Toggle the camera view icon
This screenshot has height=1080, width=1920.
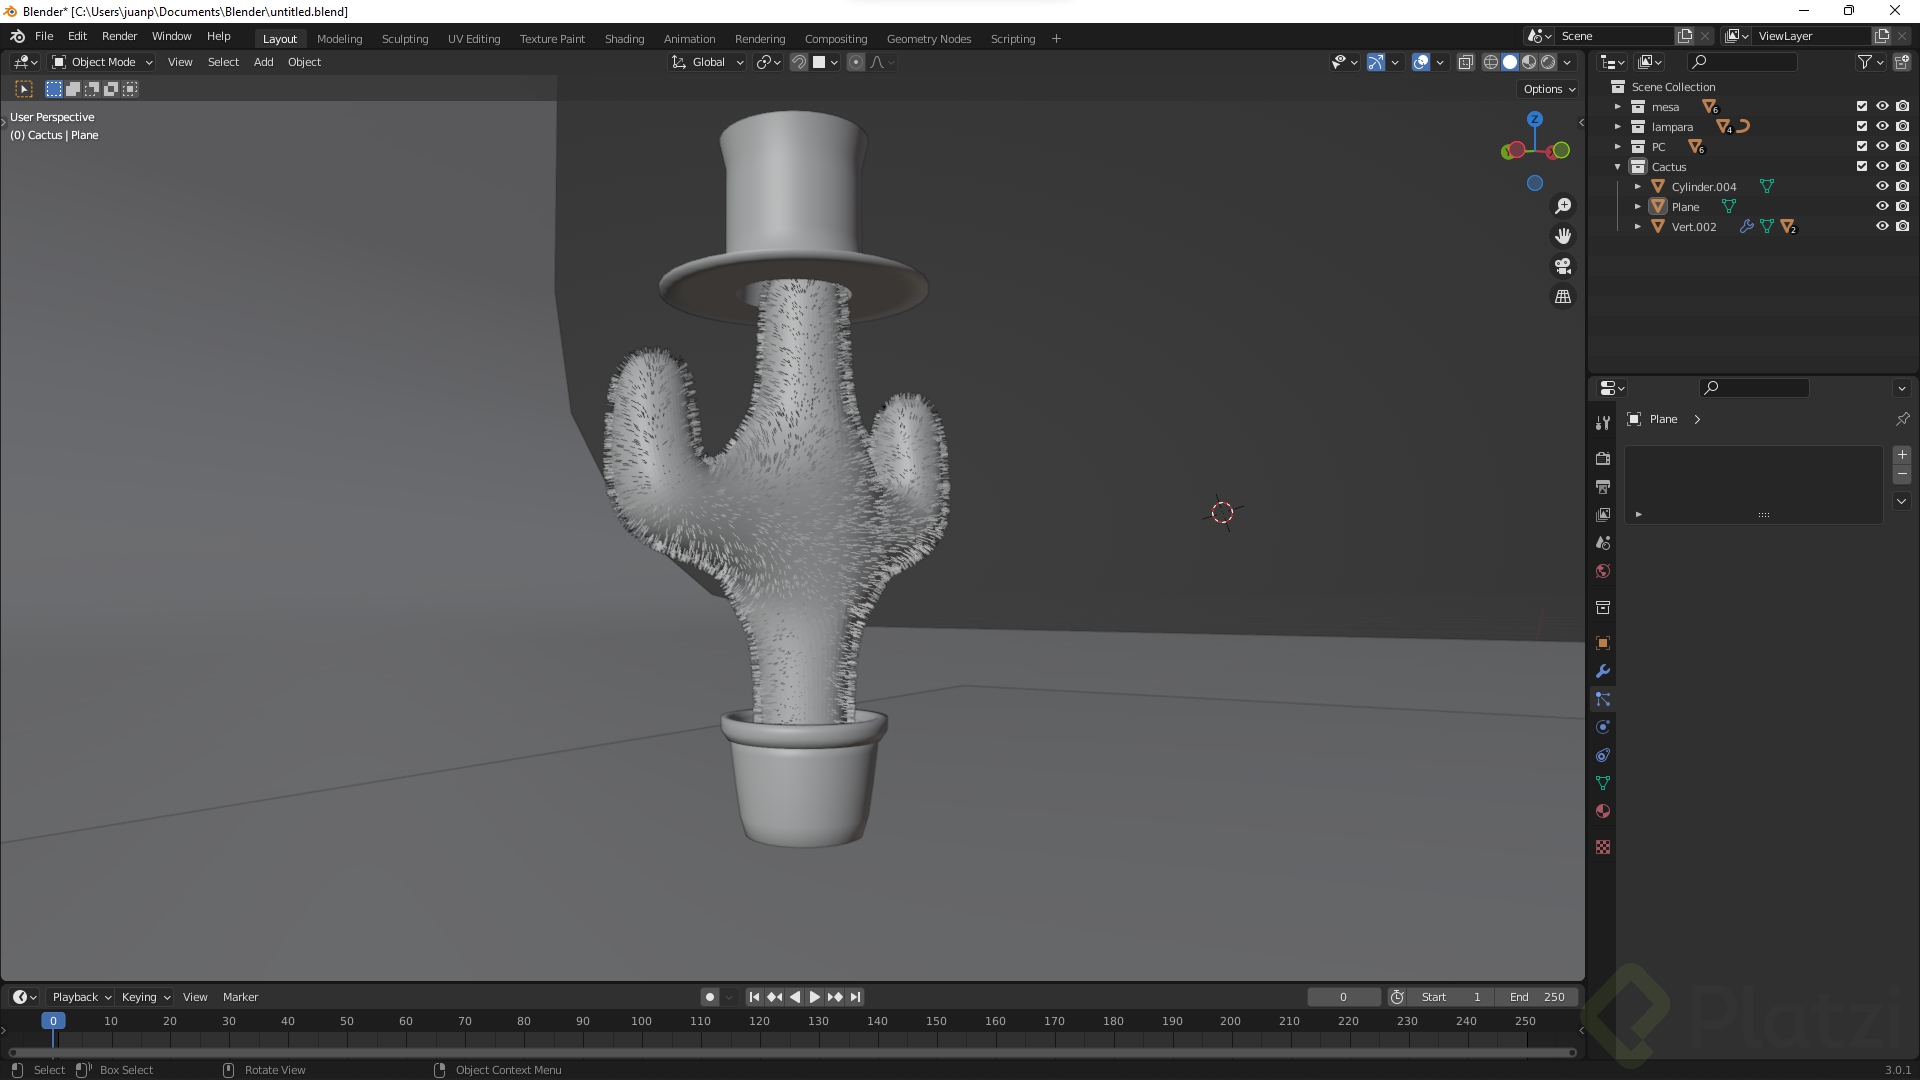pos(1562,266)
